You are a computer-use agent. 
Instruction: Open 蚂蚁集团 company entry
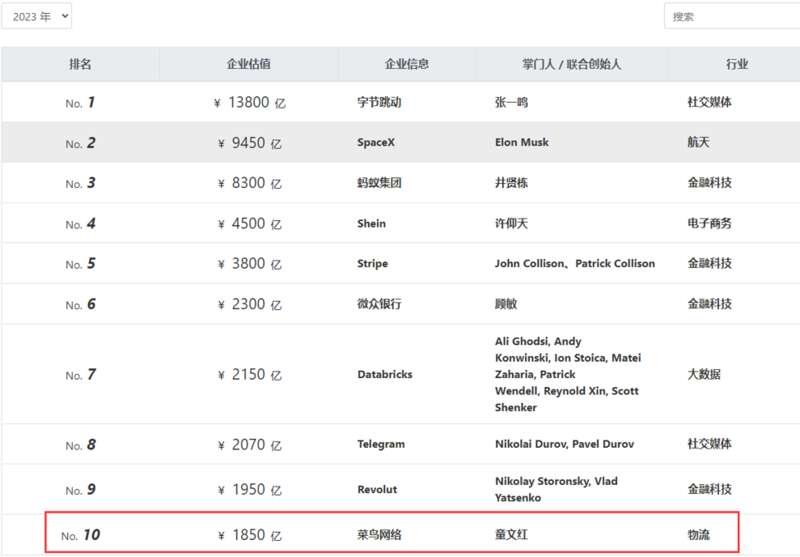[379, 183]
